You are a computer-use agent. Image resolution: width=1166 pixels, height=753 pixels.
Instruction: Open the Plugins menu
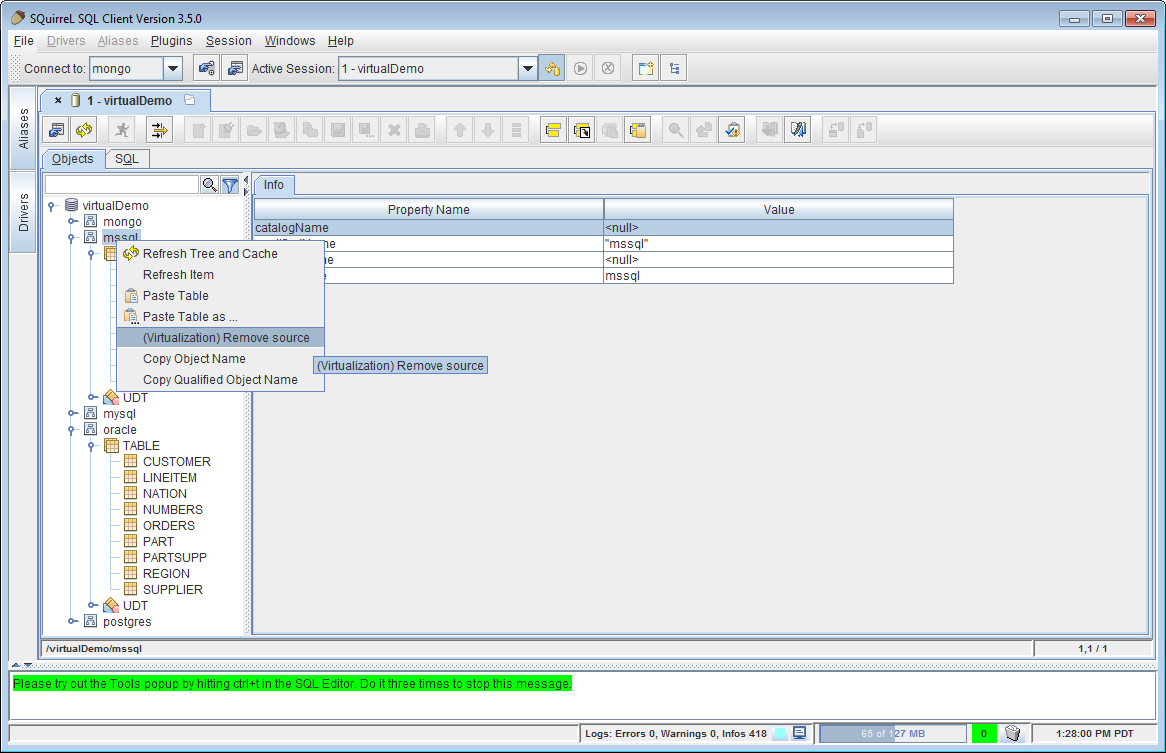(171, 41)
